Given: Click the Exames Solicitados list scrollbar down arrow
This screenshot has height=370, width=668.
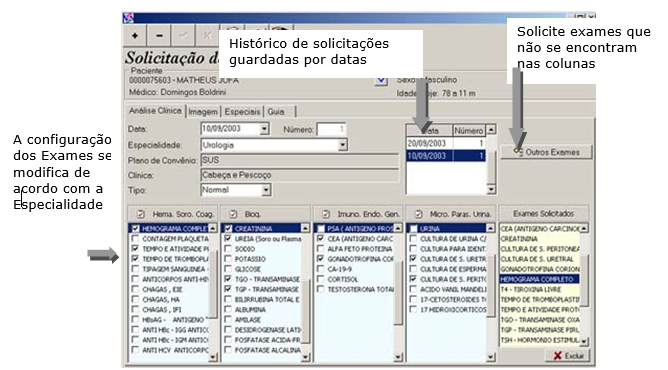Looking at the screenshot, I should (584, 341).
